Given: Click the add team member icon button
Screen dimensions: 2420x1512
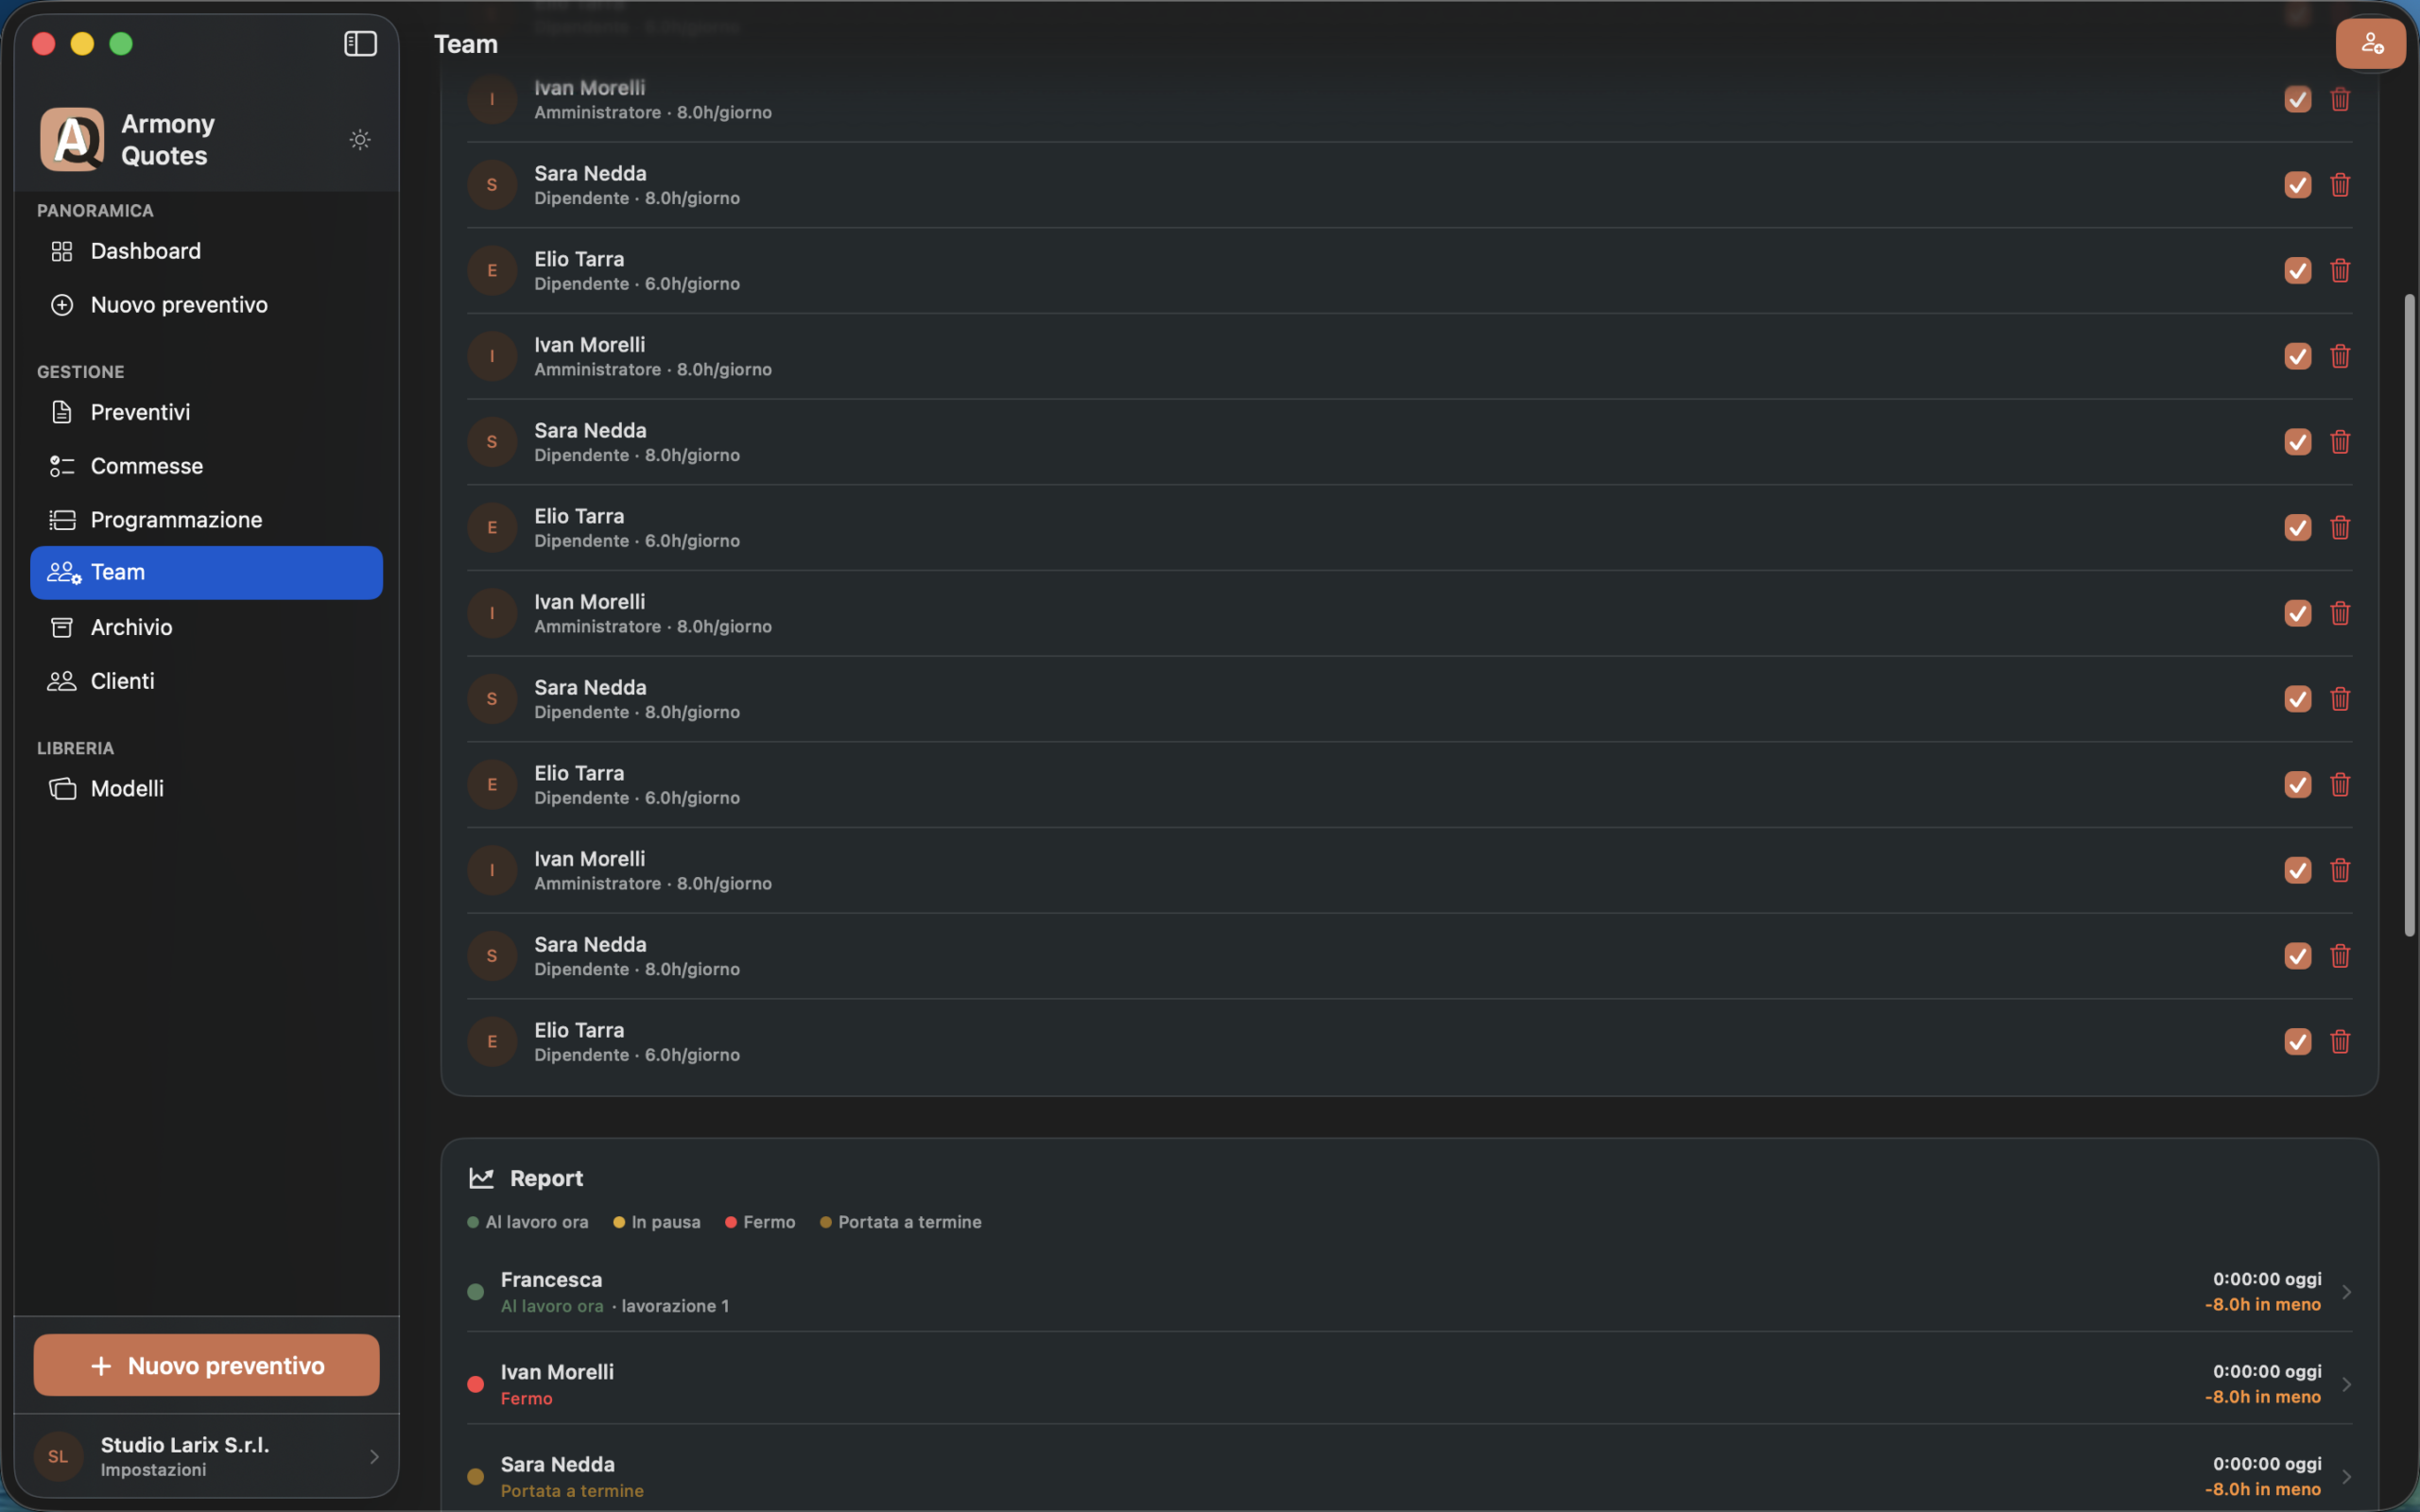Looking at the screenshot, I should pos(2370,44).
